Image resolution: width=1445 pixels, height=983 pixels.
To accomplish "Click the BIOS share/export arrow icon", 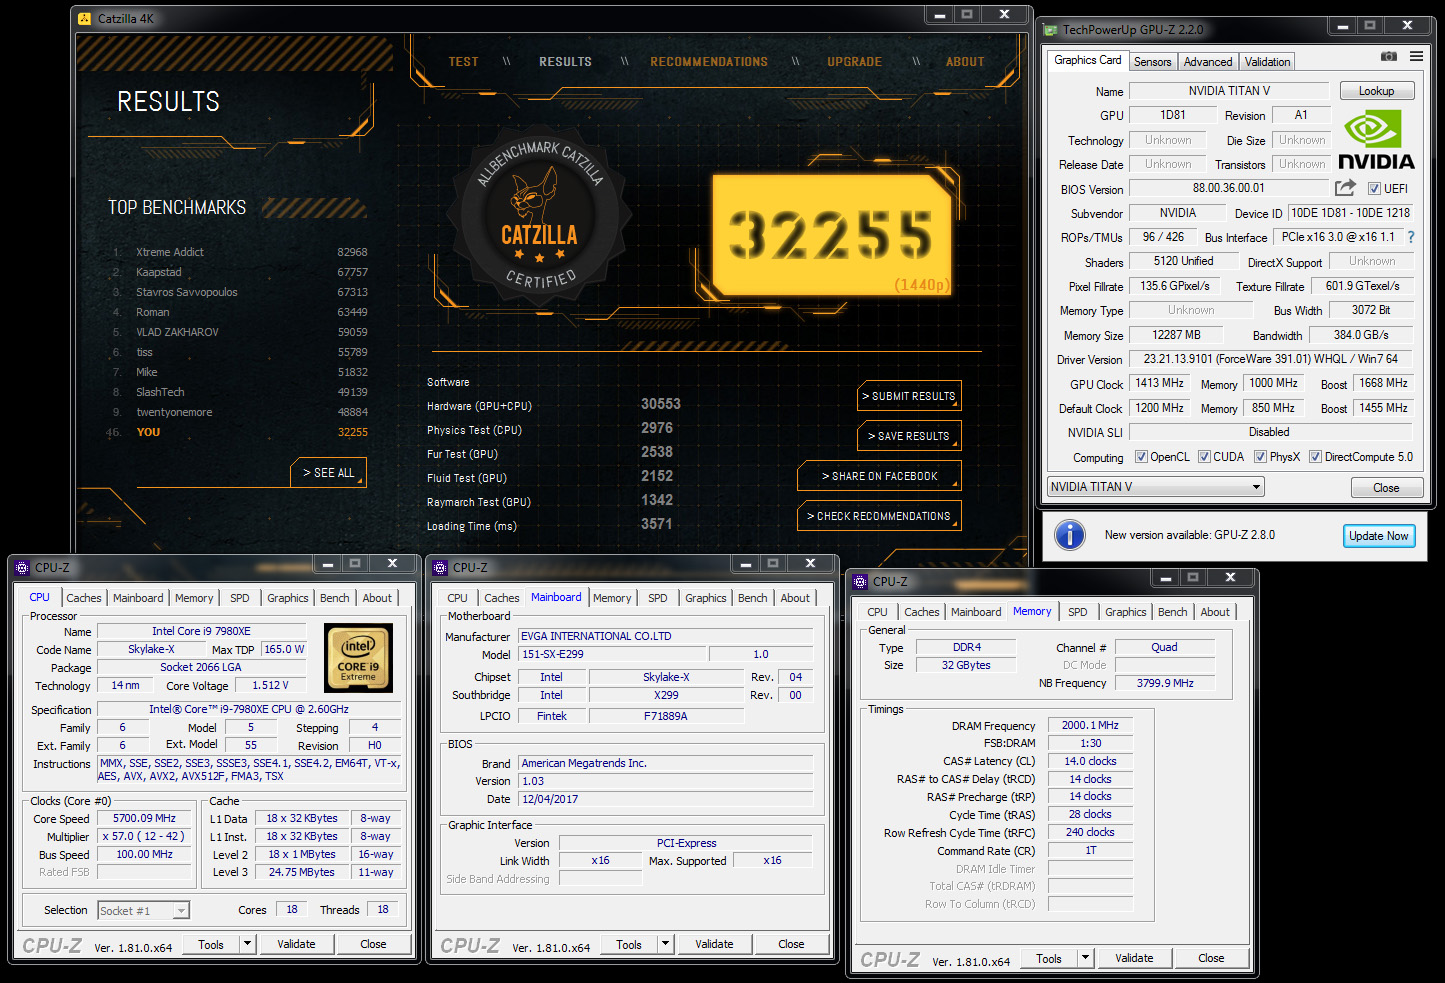I will [1345, 188].
